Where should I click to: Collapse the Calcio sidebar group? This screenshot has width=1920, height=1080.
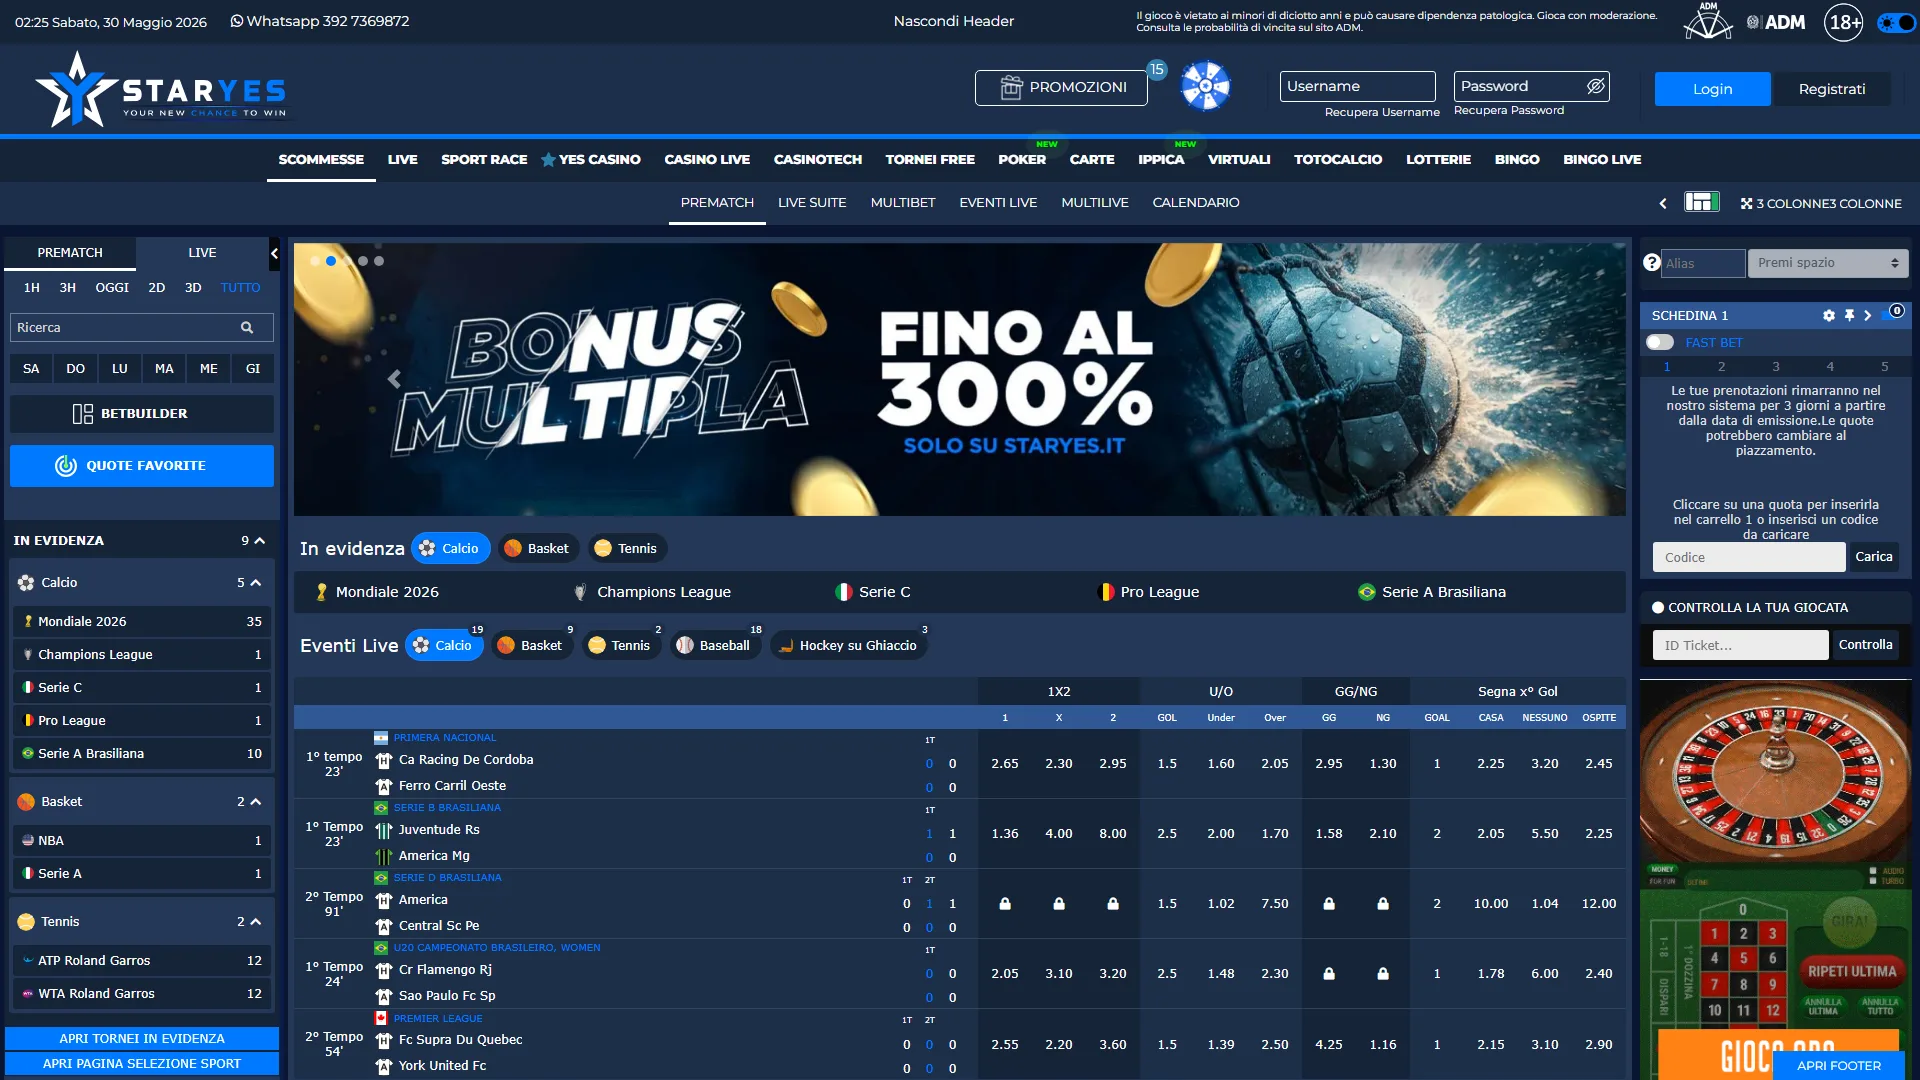256,583
